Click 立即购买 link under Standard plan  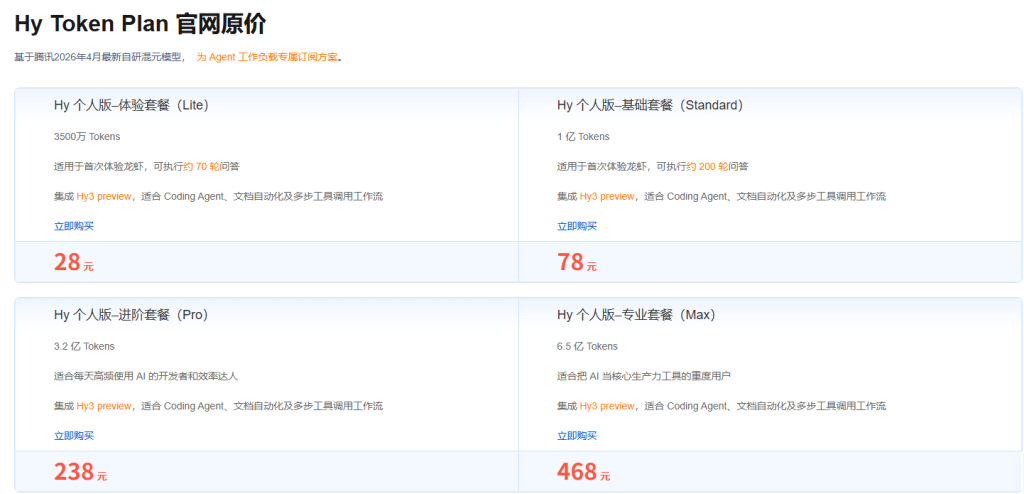point(577,226)
